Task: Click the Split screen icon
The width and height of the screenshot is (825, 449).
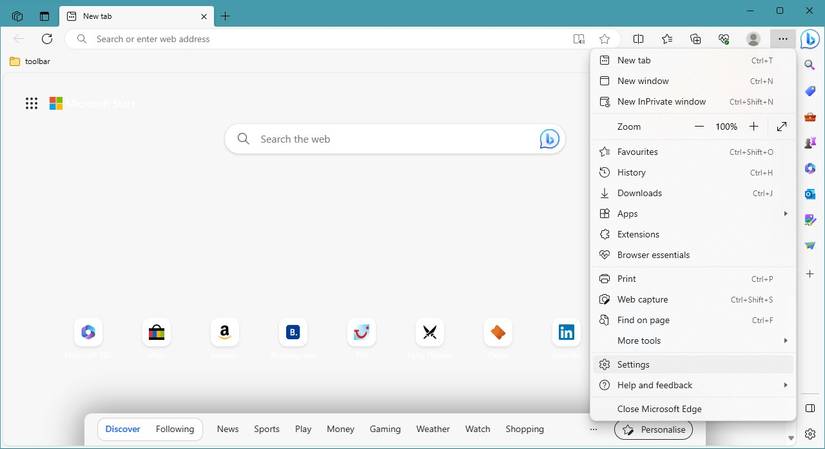Action: pos(638,39)
